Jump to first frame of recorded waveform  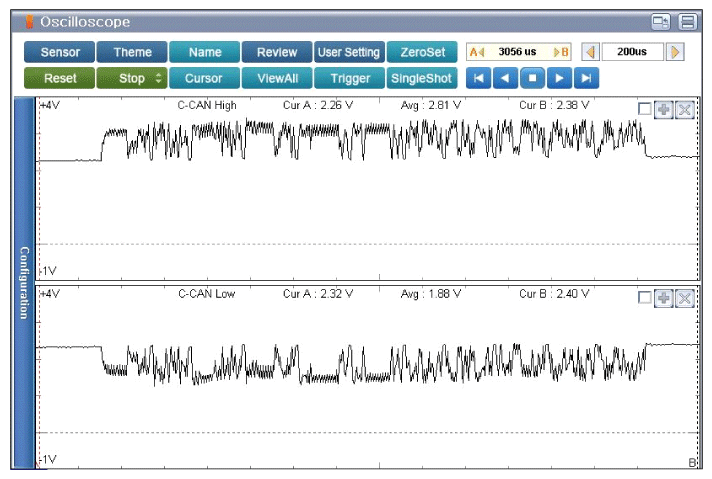[479, 78]
